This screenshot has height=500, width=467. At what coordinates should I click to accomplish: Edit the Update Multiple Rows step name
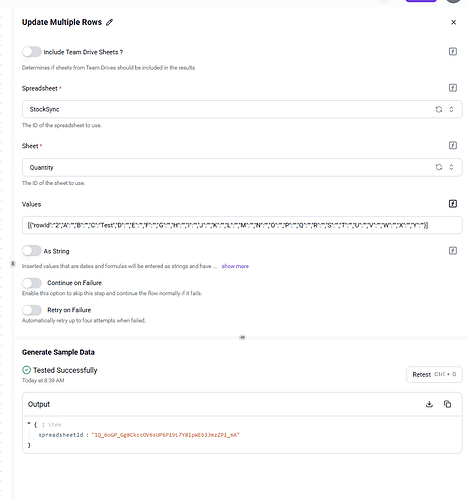(109, 22)
